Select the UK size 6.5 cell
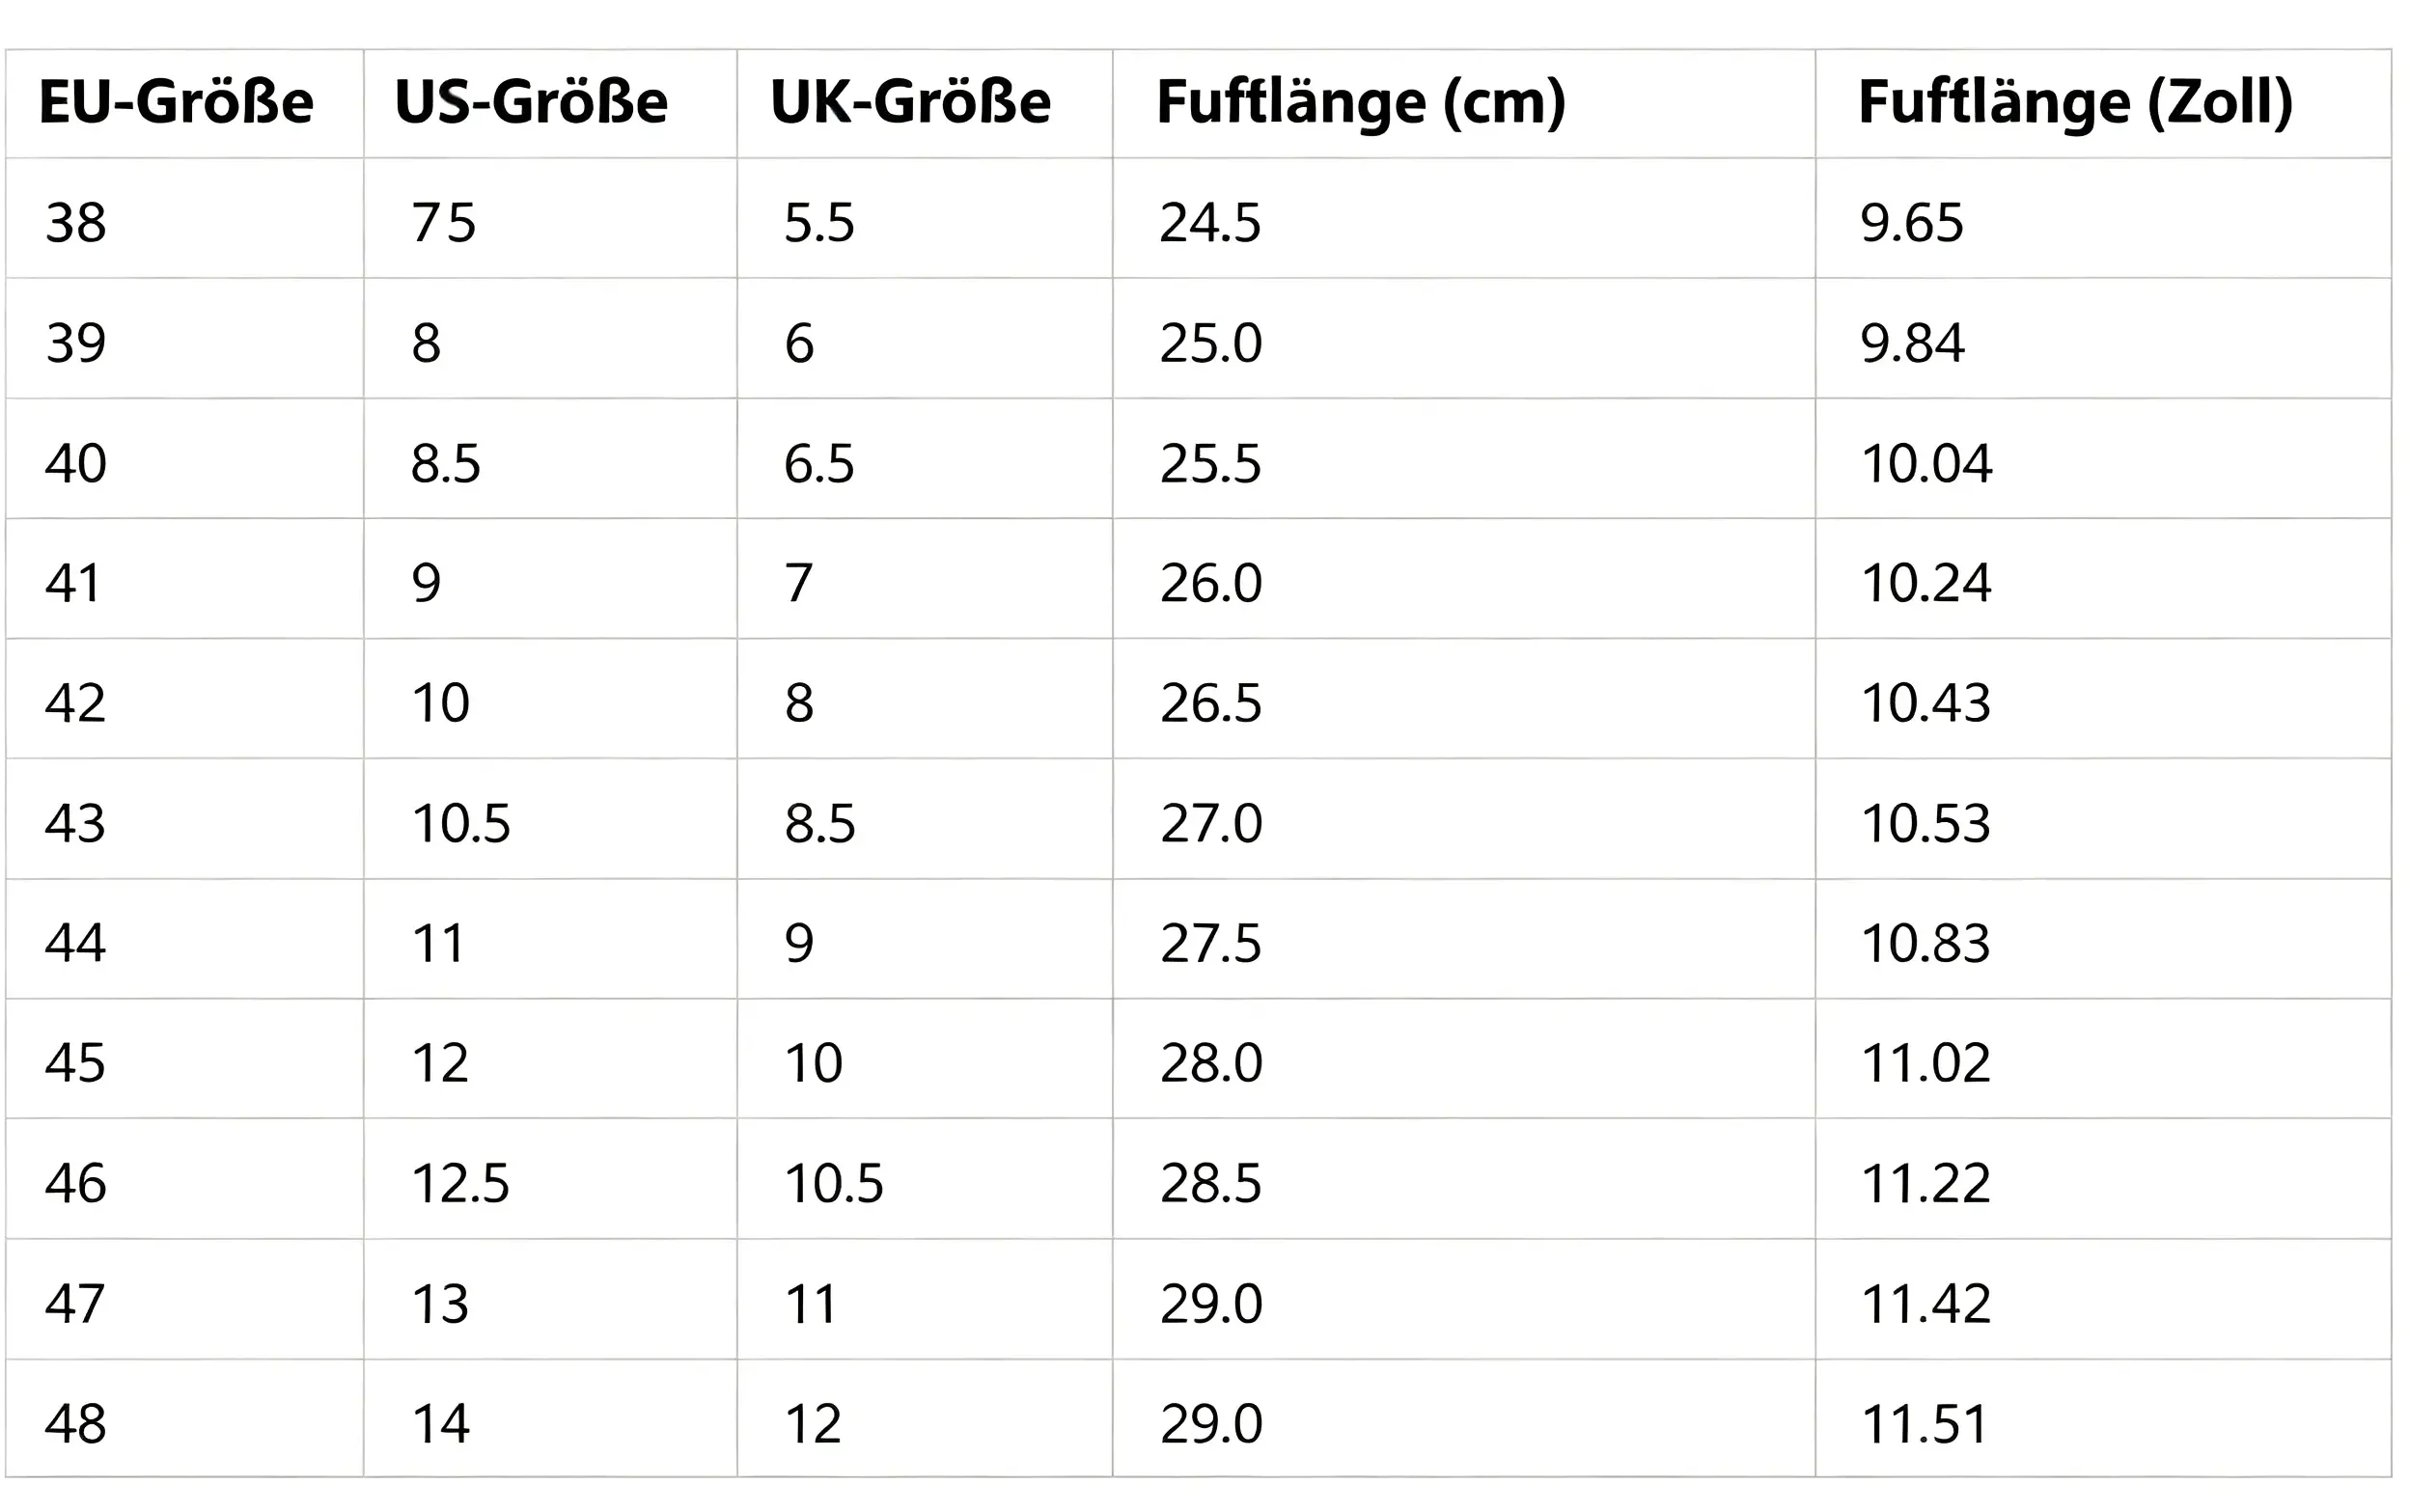2410x1512 pixels. point(925,458)
